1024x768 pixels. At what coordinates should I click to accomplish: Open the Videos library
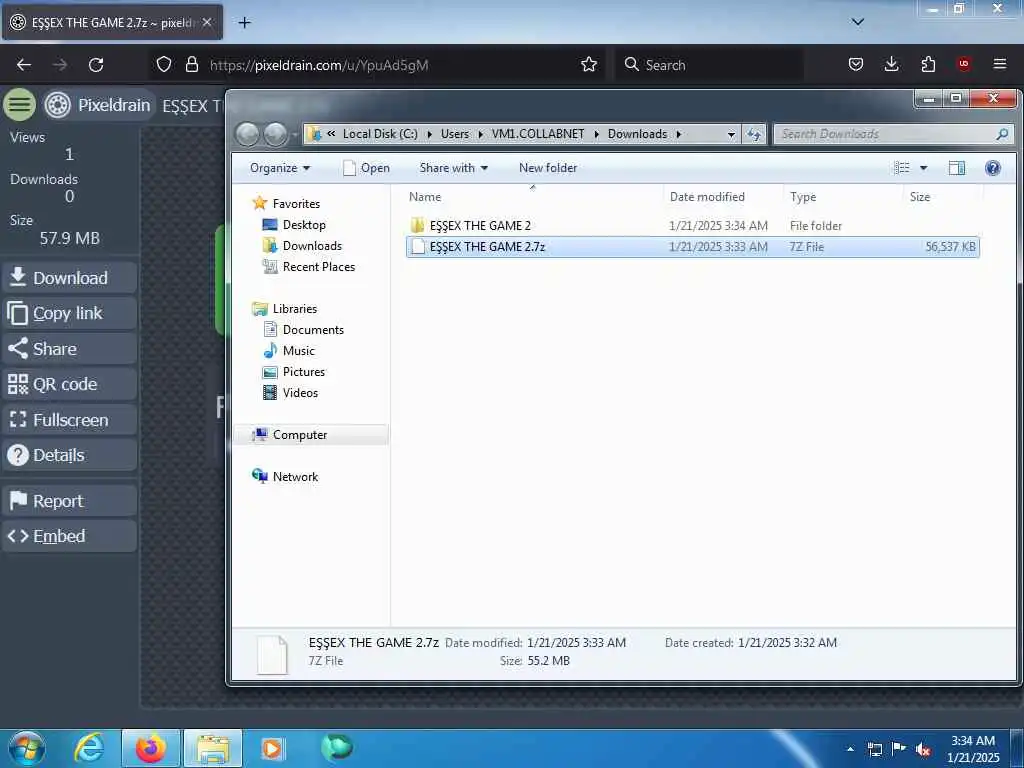click(x=300, y=392)
